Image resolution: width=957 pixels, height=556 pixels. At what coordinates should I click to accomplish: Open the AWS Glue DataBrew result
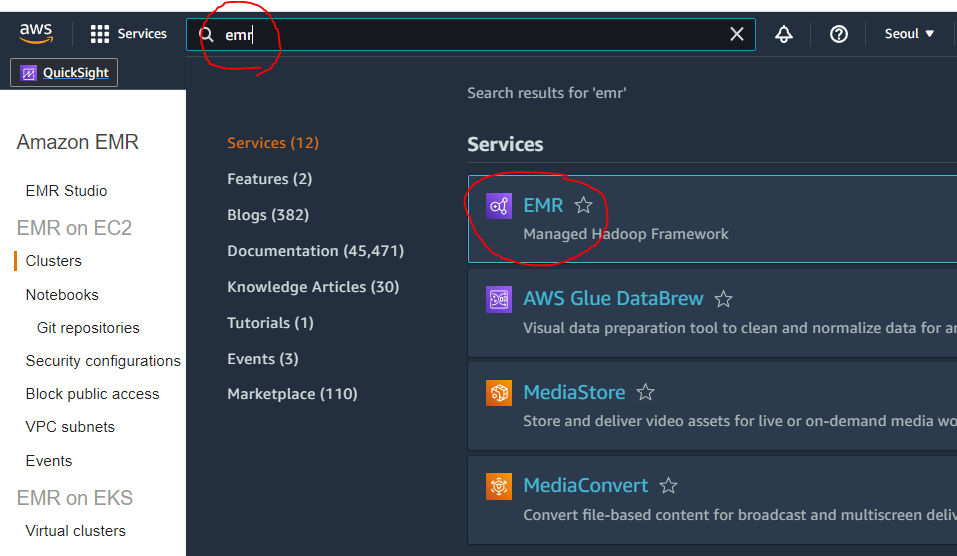(613, 298)
